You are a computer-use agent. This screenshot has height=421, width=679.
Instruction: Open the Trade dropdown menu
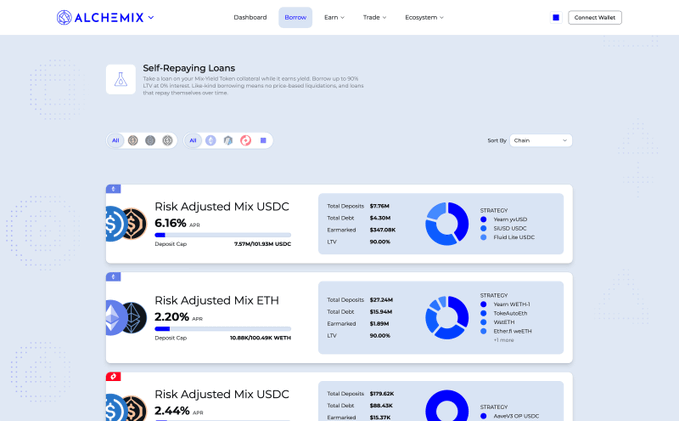[374, 17]
